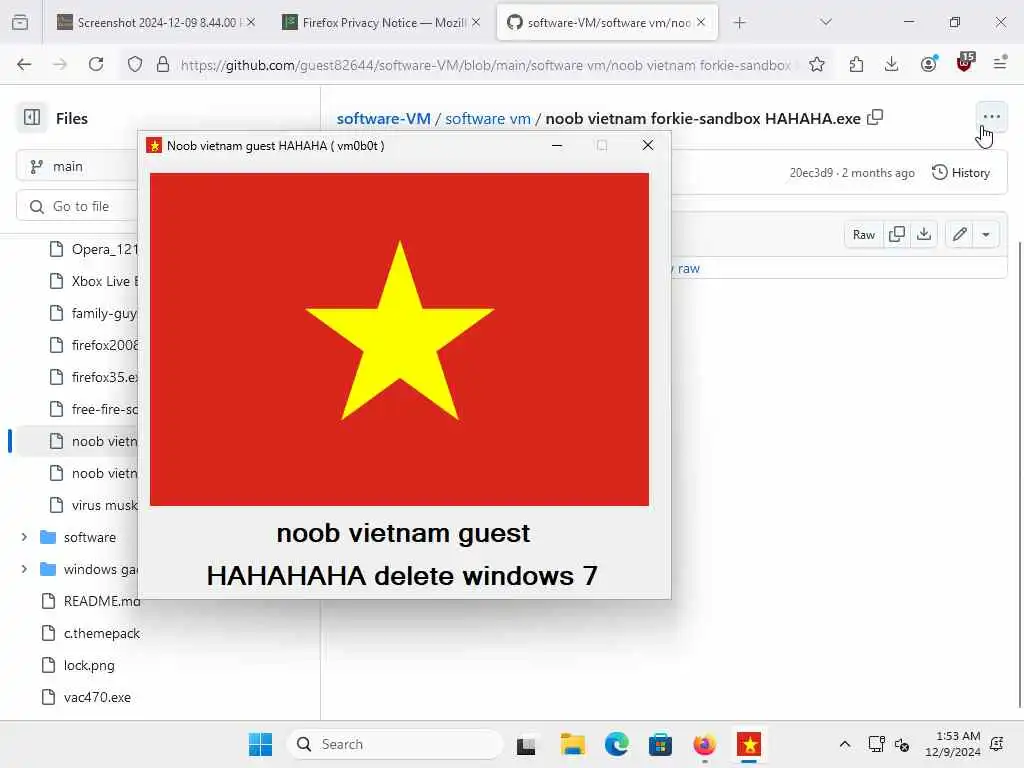1024x768 pixels.
Task: Open more edit options dropdown arrow
Action: [986, 234]
